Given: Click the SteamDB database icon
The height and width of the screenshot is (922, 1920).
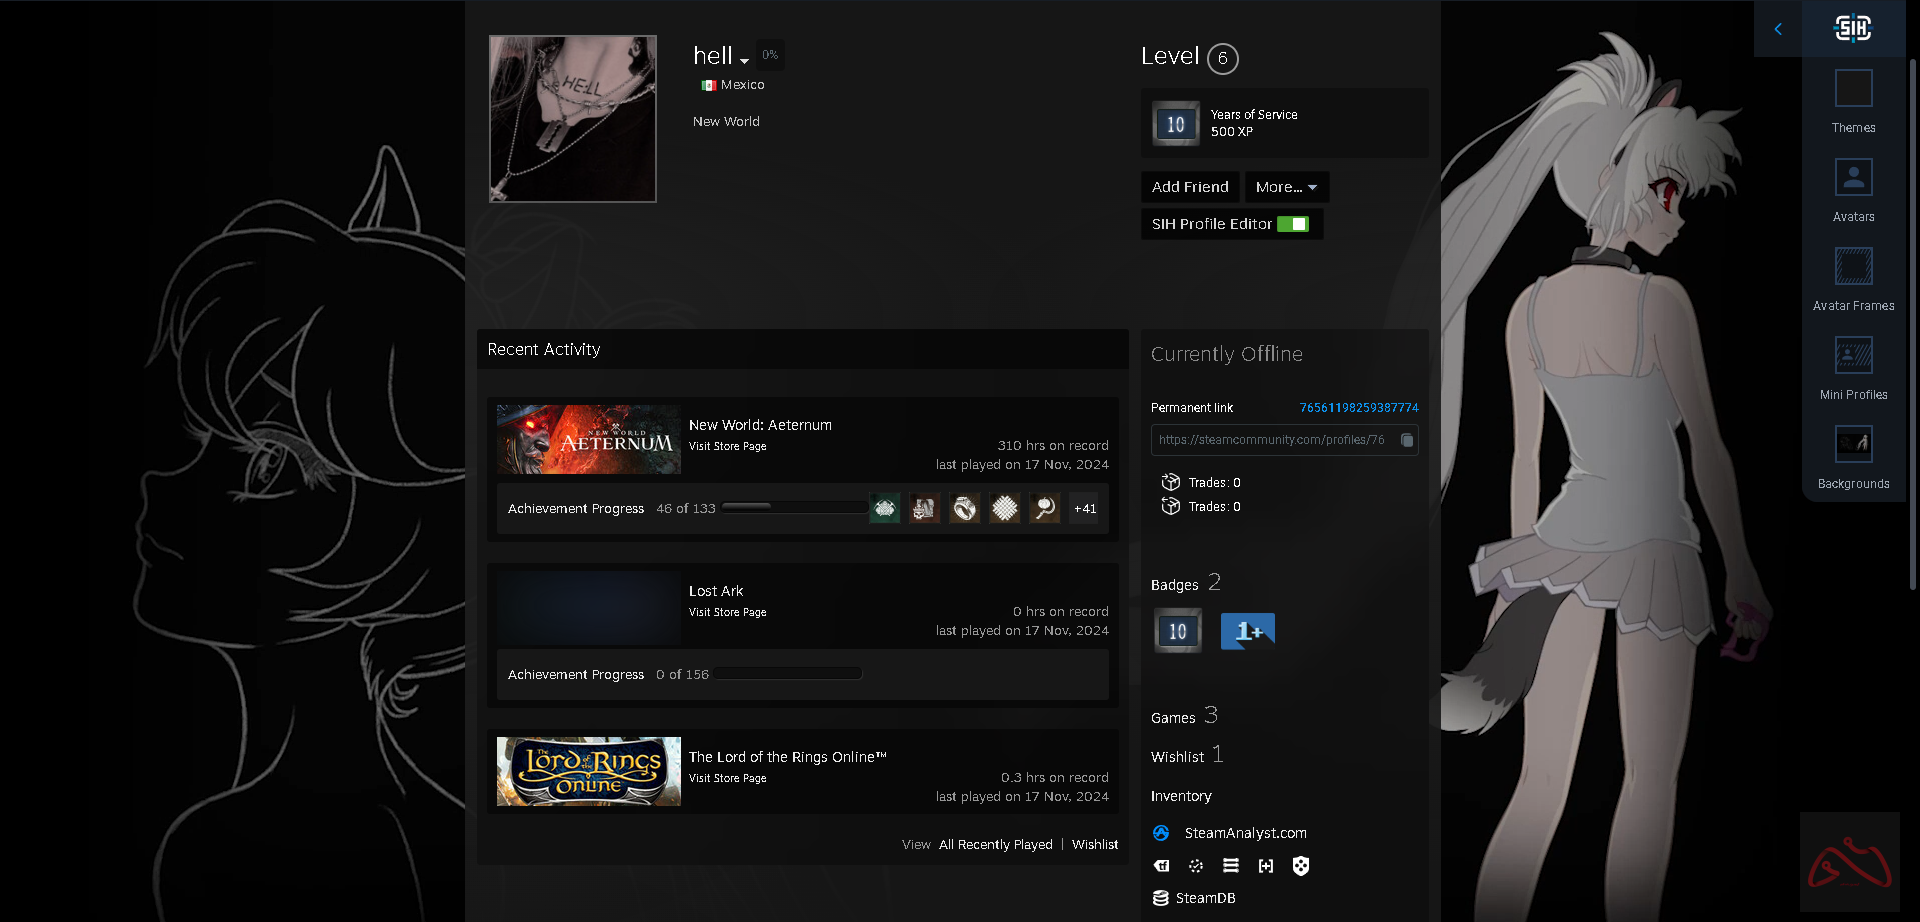Looking at the screenshot, I should pyautogui.click(x=1161, y=898).
